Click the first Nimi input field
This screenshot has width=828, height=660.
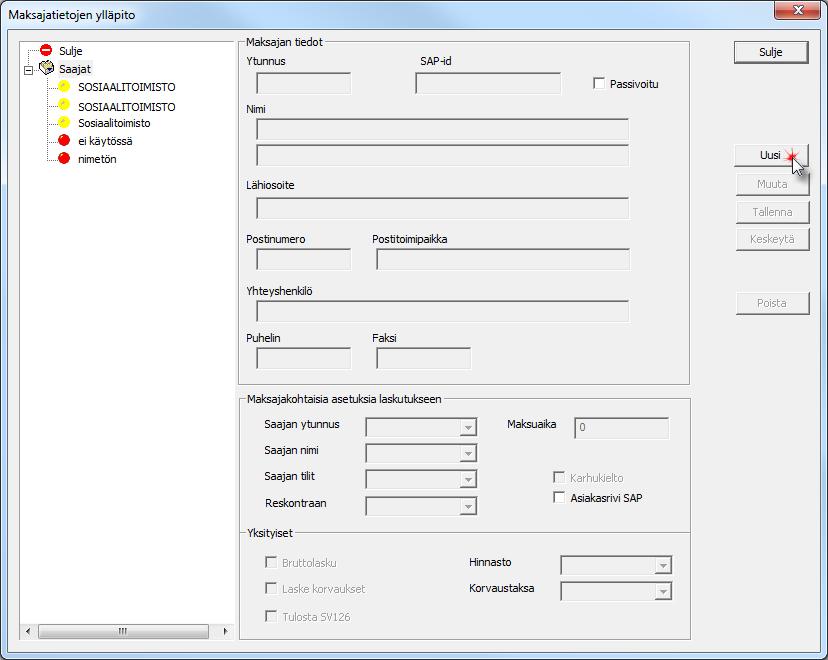(443, 129)
